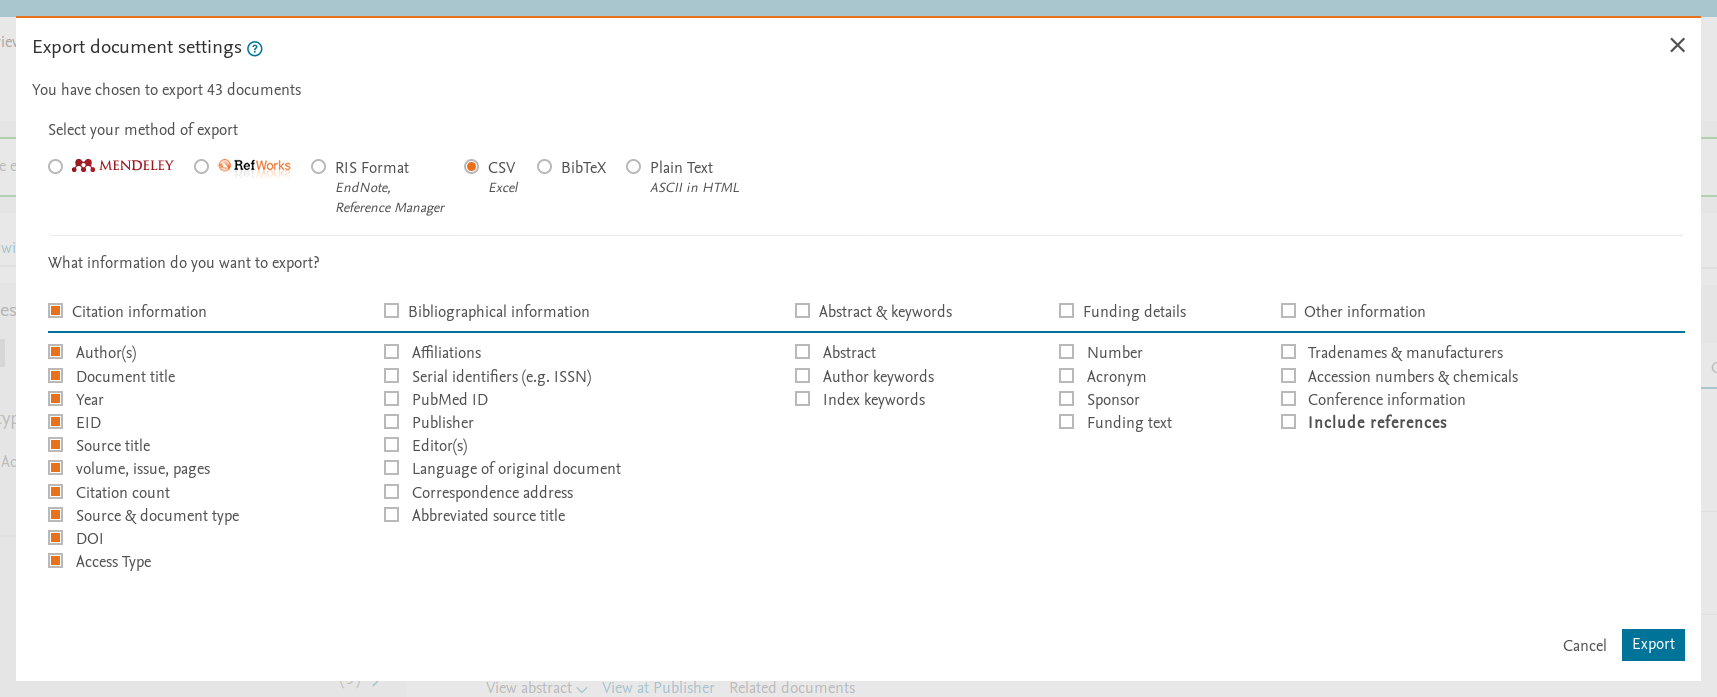Click the RefWorks logo export option

tap(255, 166)
